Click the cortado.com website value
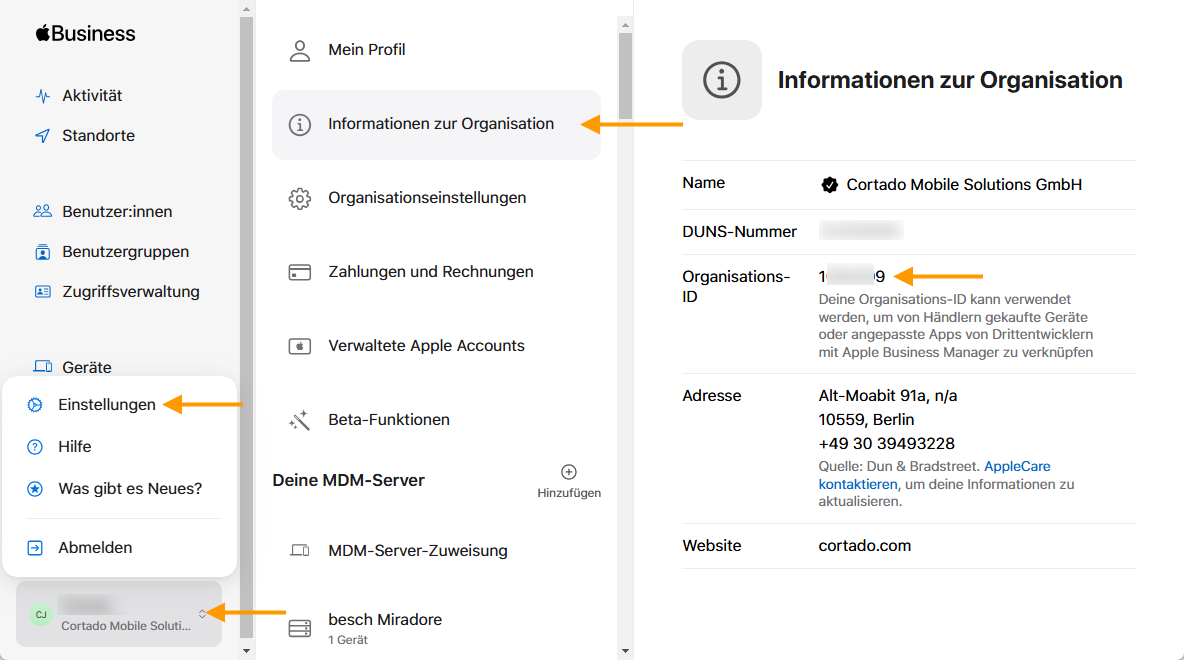 (x=865, y=546)
